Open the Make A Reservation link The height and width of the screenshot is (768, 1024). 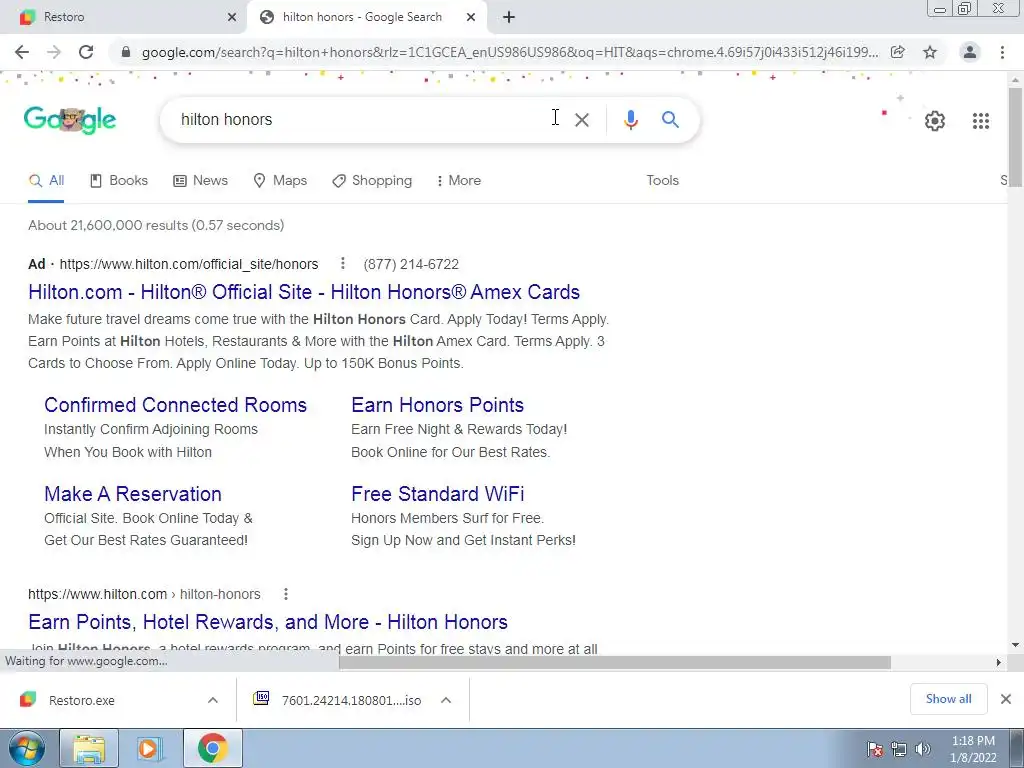(x=133, y=494)
